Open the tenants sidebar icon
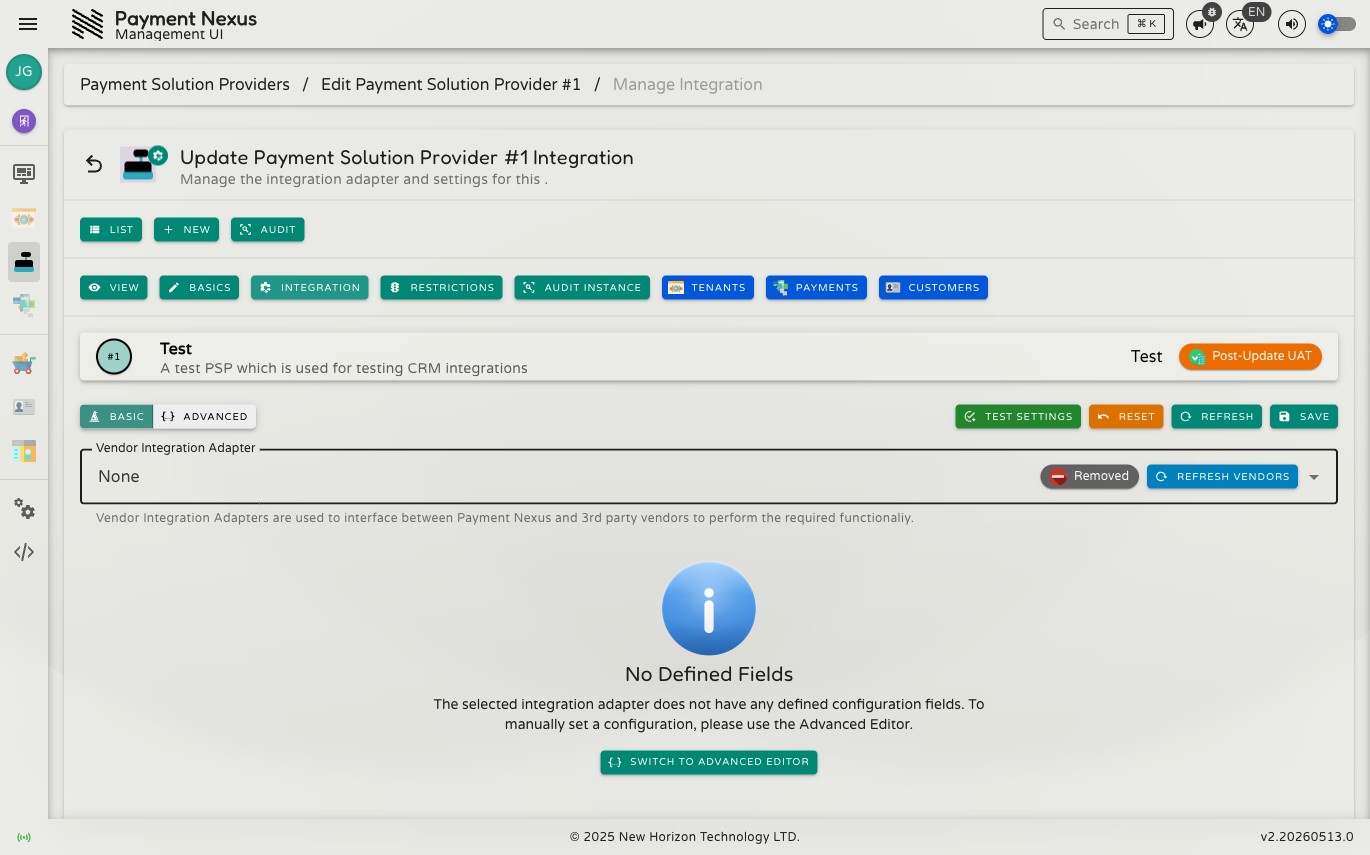This screenshot has height=855, width=1370. point(24,218)
